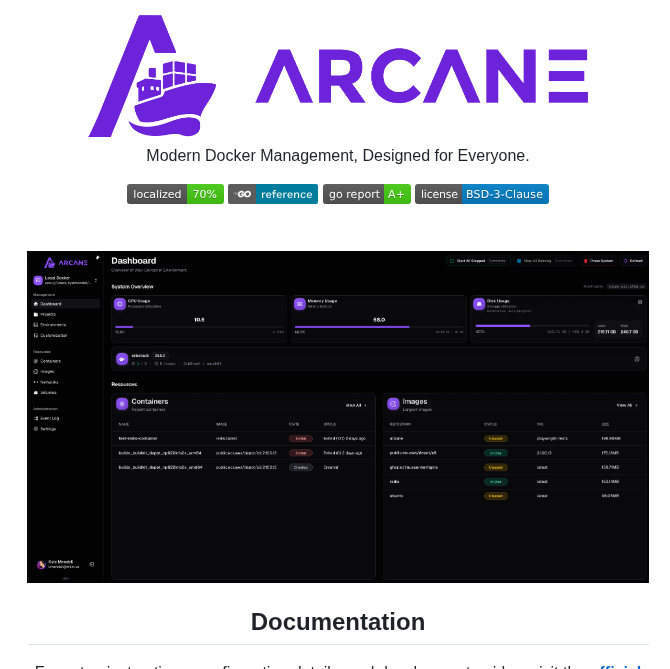Click the purple Arcane ship logo
This screenshot has width=670, height=669.
tap(152, 76)
